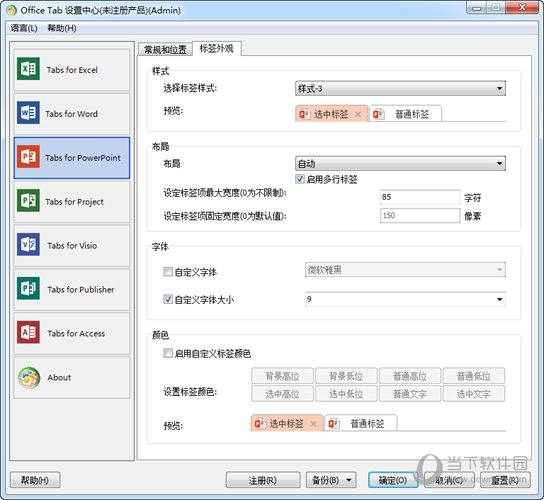Click the 选中低位 color button
Viewport: 544px width, 500px height.
pos(346,394)
